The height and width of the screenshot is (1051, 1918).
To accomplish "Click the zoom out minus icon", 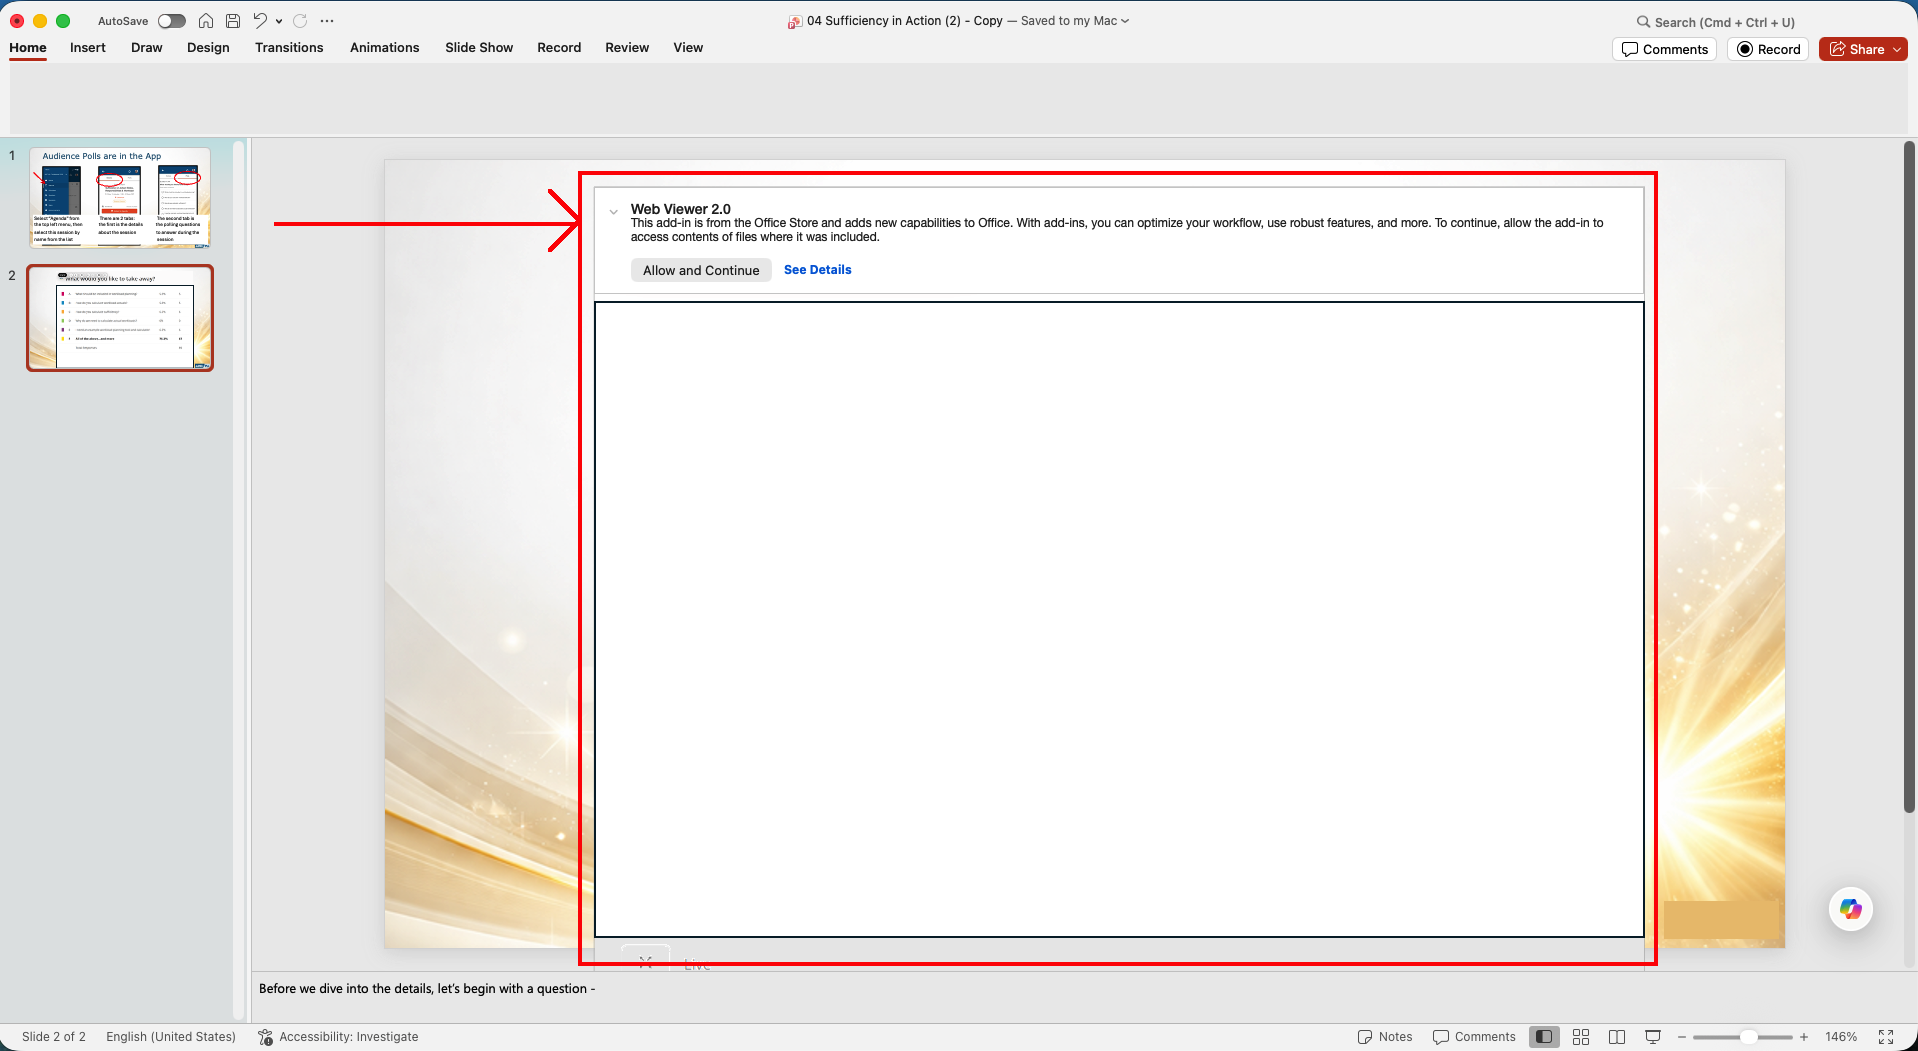I will 1682,1037.
